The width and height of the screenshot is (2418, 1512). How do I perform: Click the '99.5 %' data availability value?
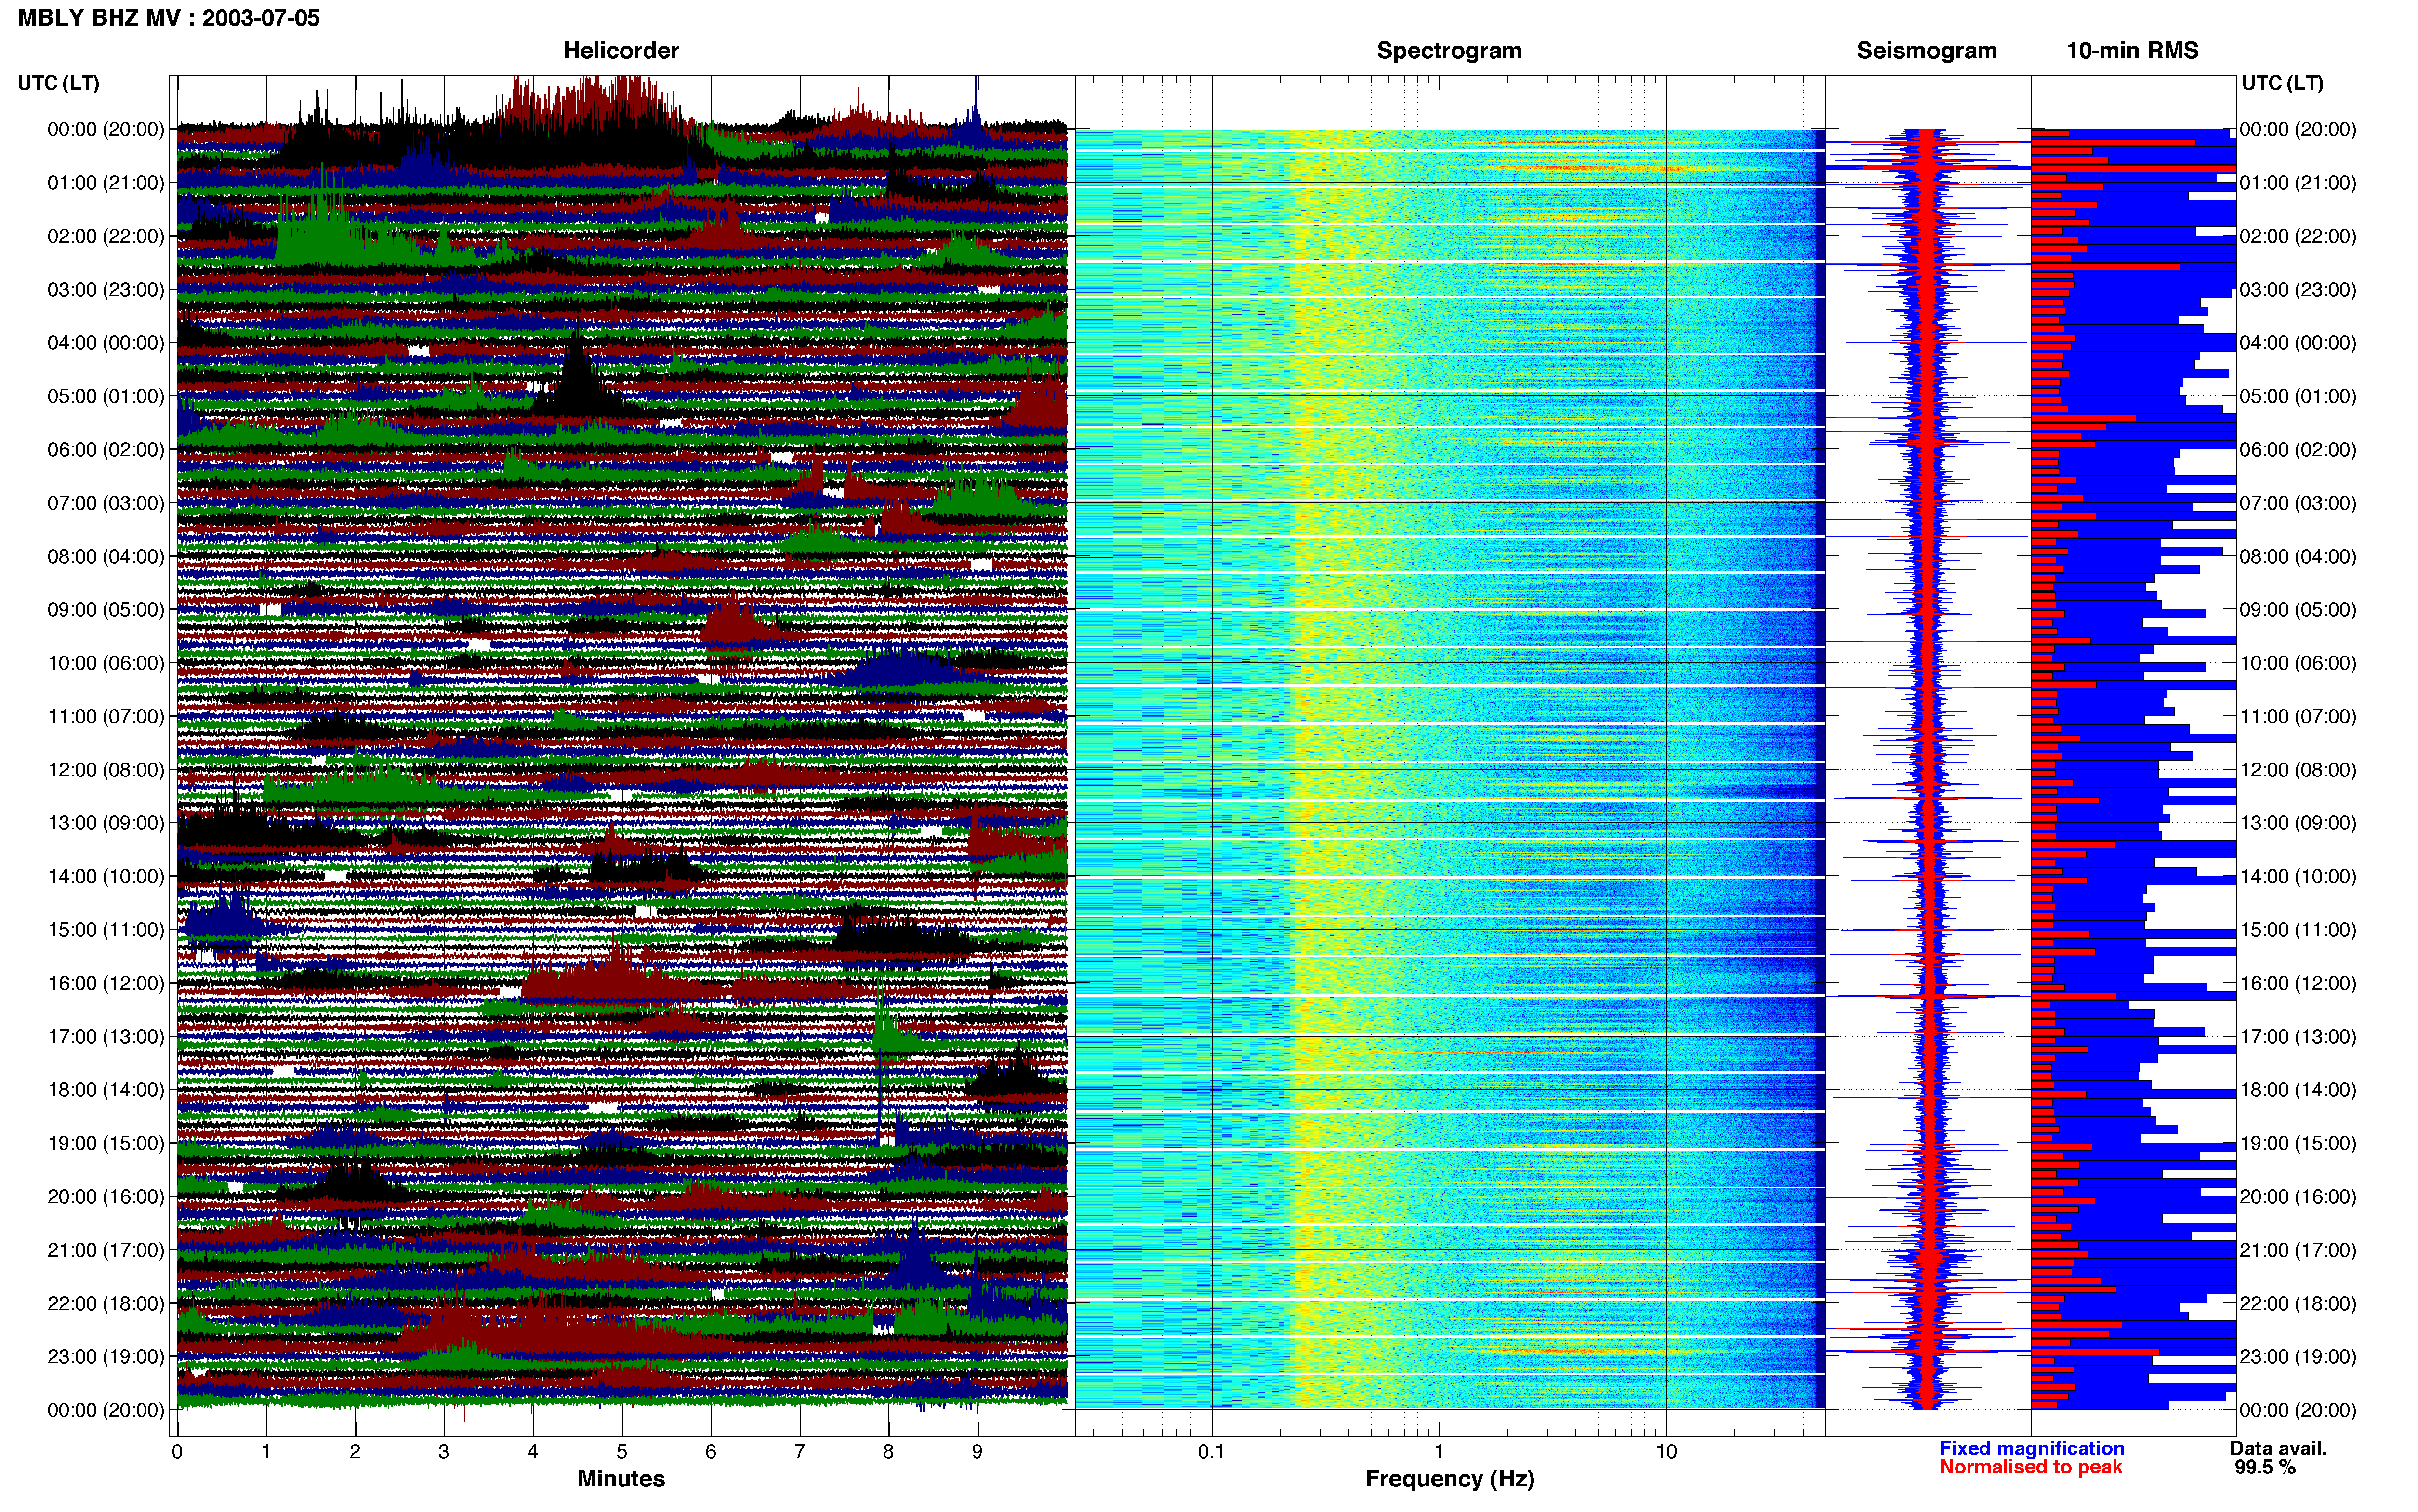[2265, 1467]
